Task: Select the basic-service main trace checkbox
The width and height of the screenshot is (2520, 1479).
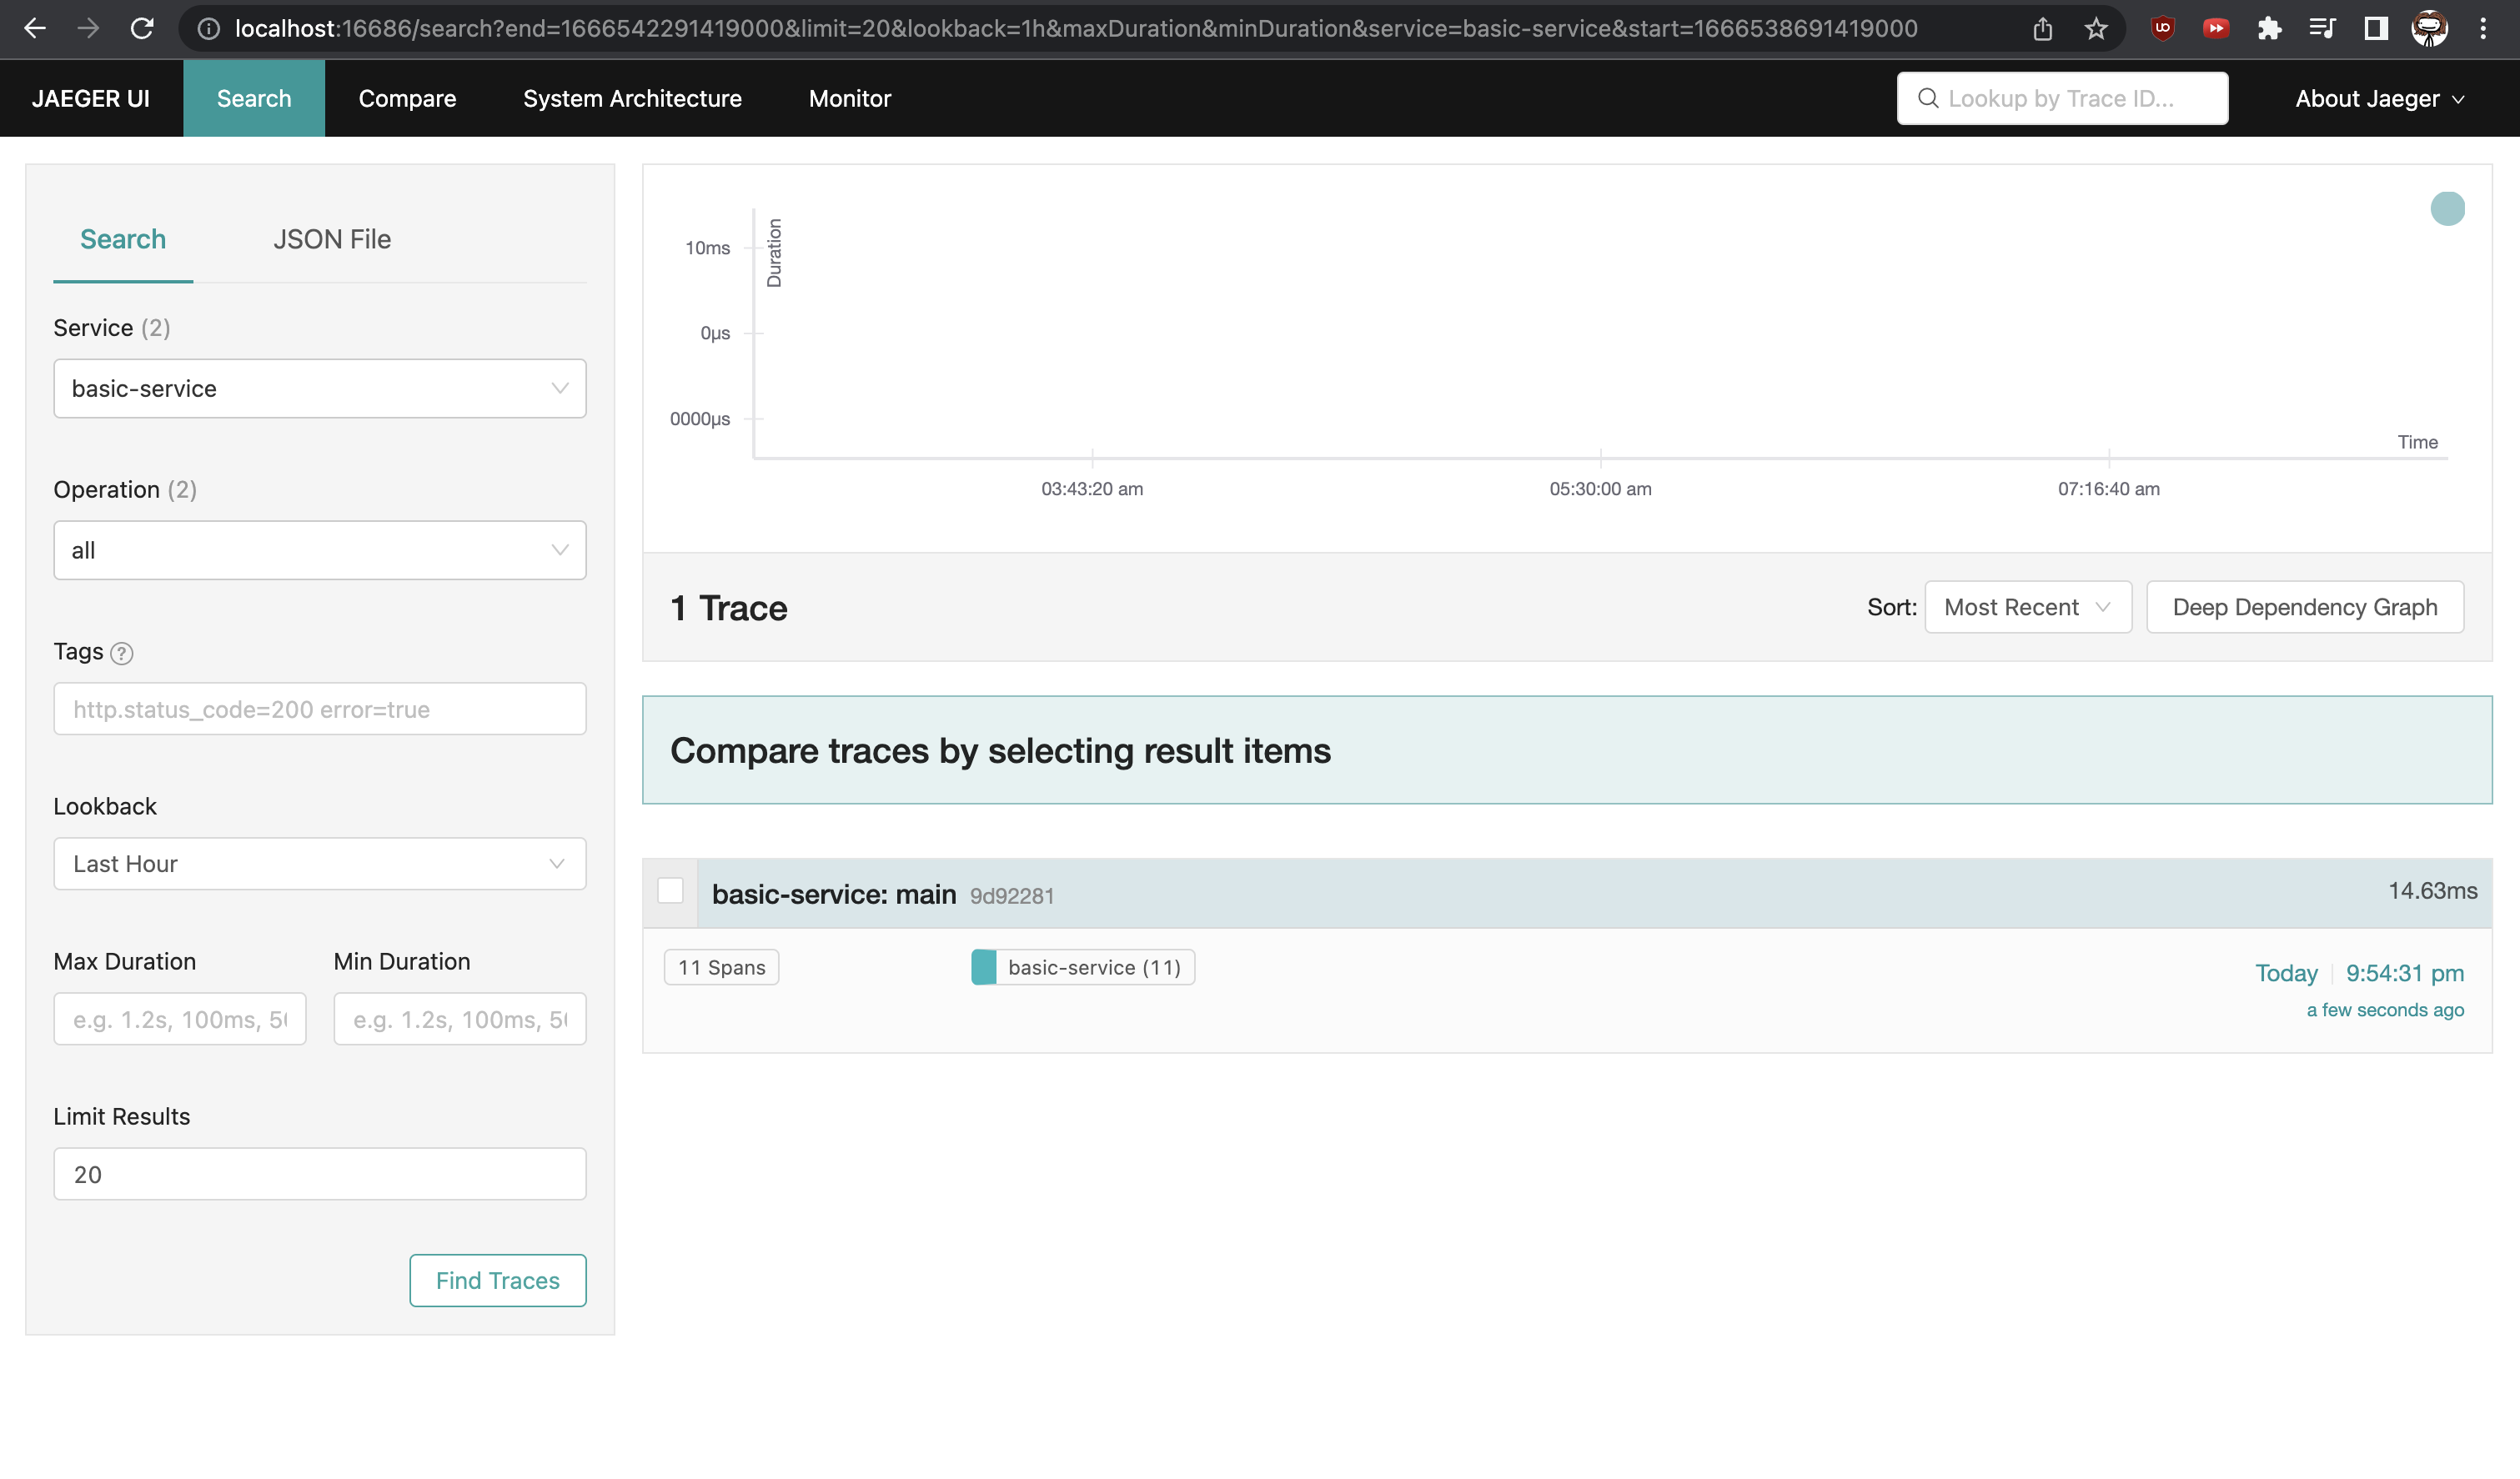Action: [x=670, y=890]
